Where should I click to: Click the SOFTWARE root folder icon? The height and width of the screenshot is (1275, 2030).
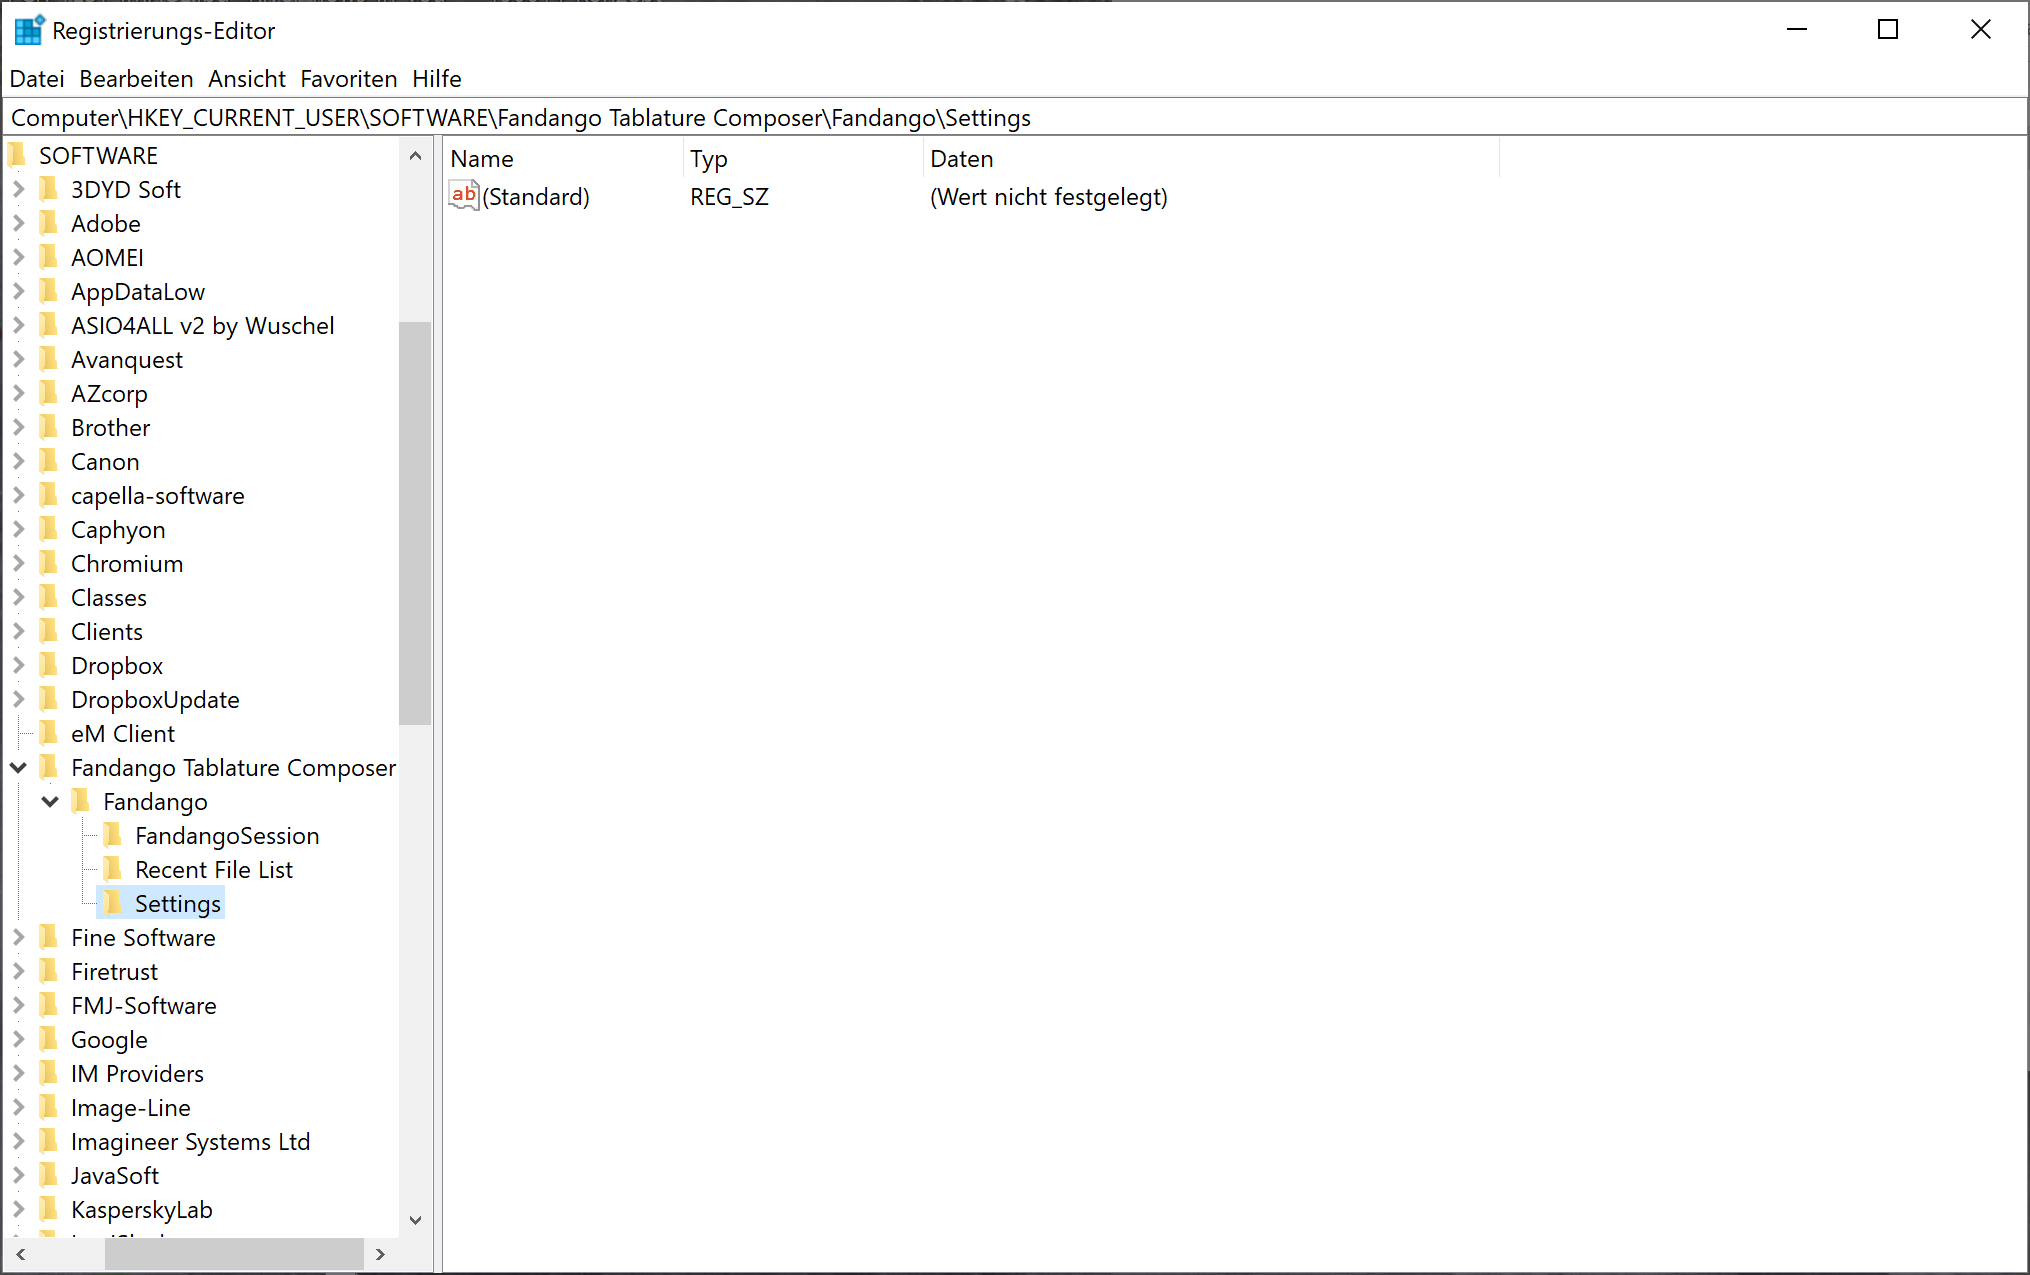pos(17,155)
